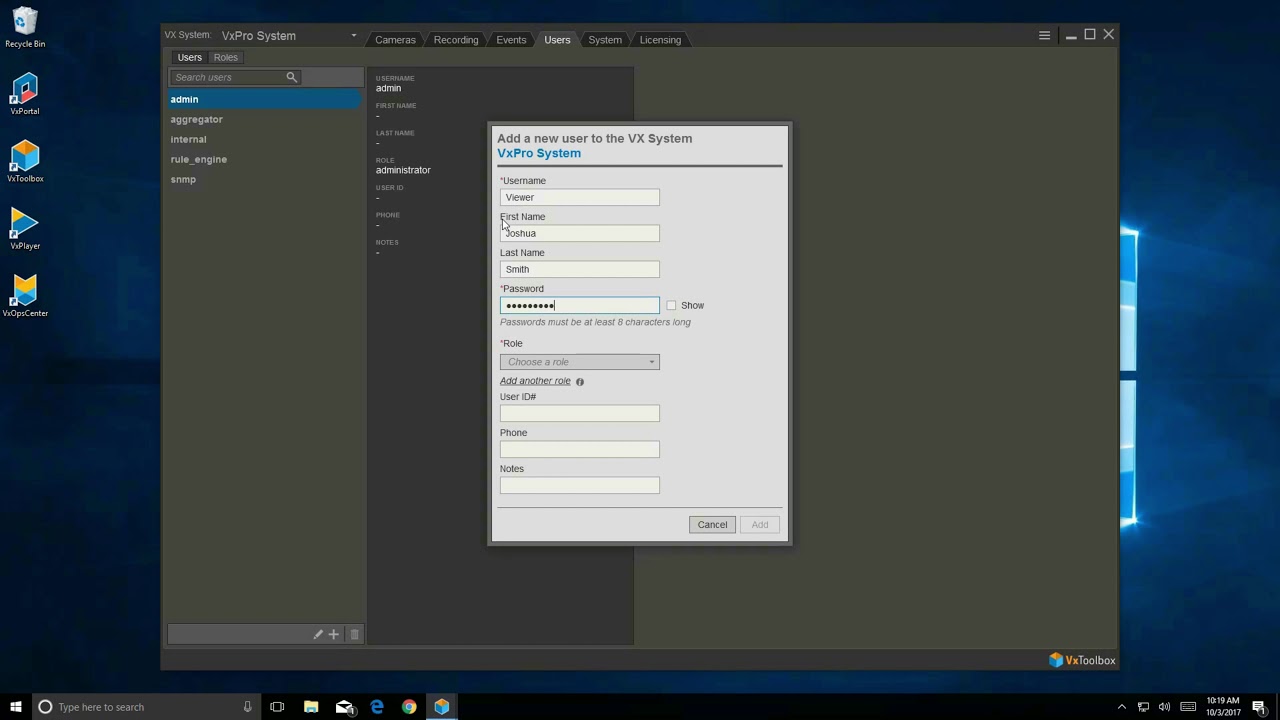
Task: Click the Notes input field
Action: [x=580, y=485]
